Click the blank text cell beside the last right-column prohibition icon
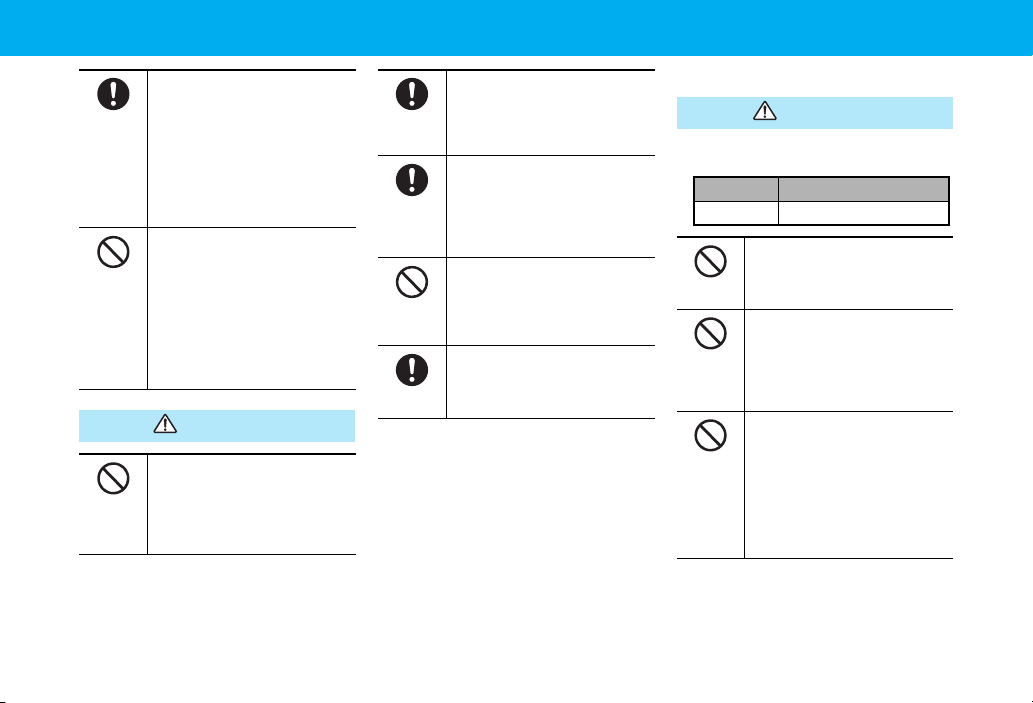1033x703 pixels. [849, 485]
